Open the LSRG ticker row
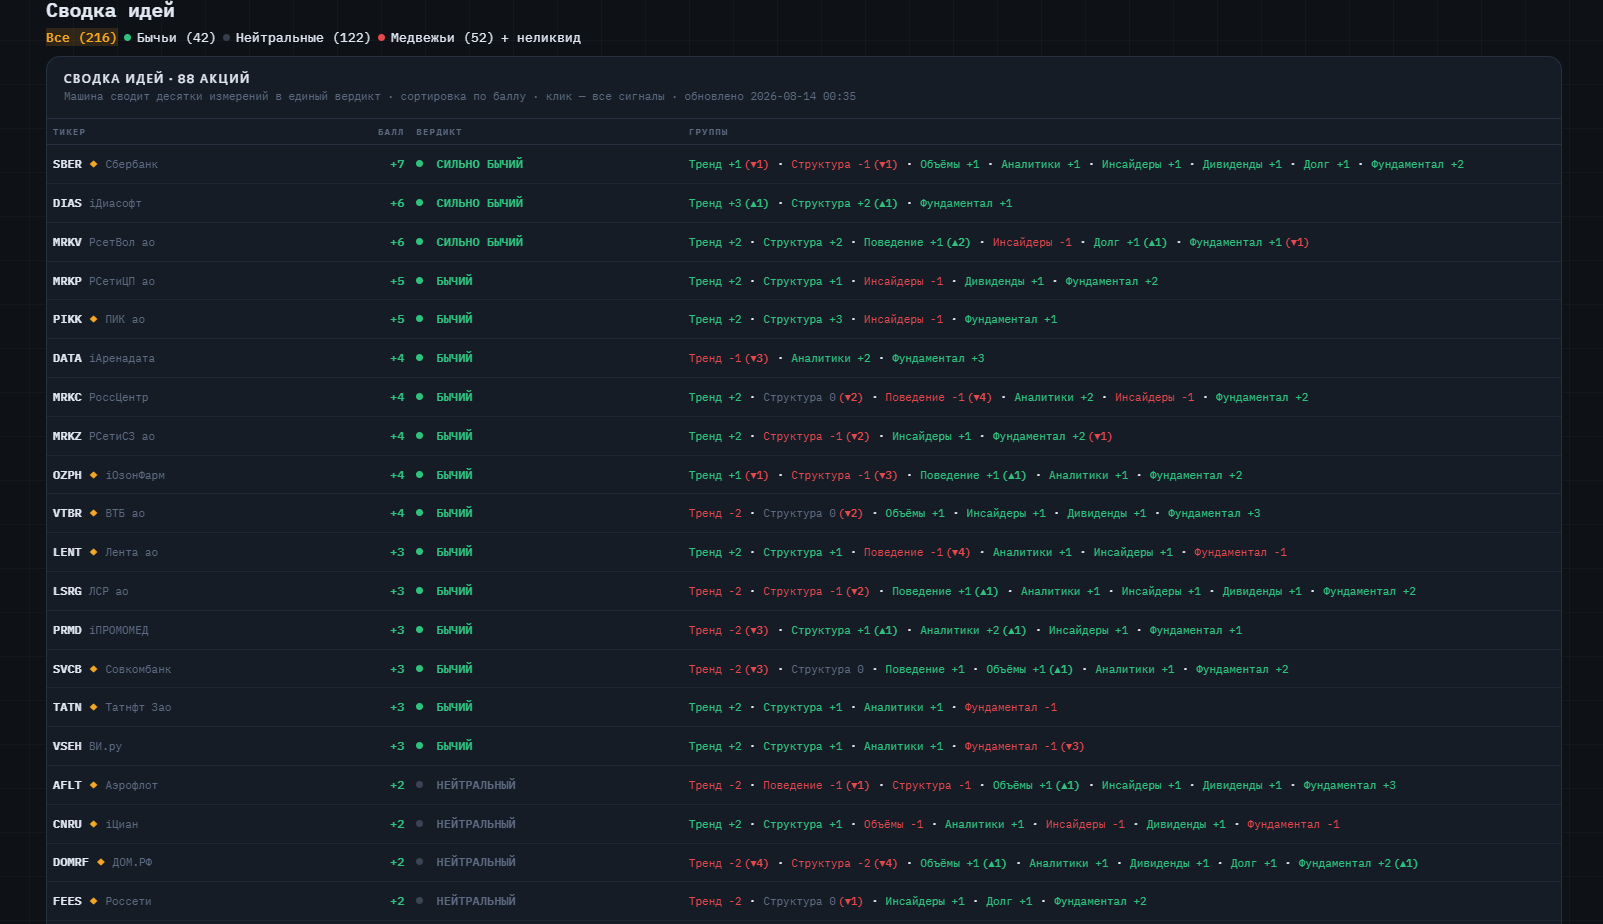This screenshot has width=1603, height=924. pyautogui.click(x=804, y=591)
